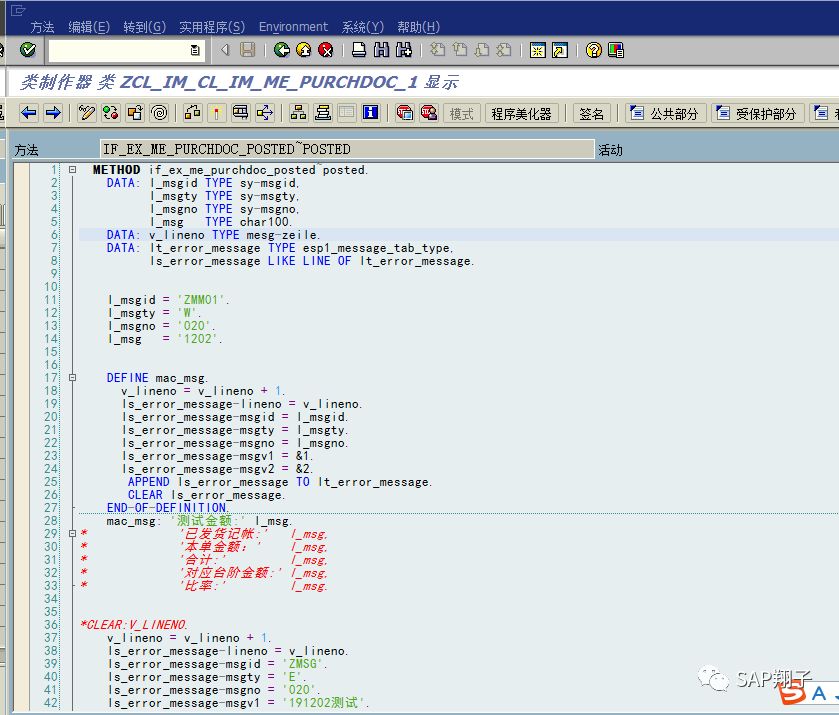This screenshot has height=715, width=839.
Task: Click the blue left navigation arrow
Action: coord(28,113)
